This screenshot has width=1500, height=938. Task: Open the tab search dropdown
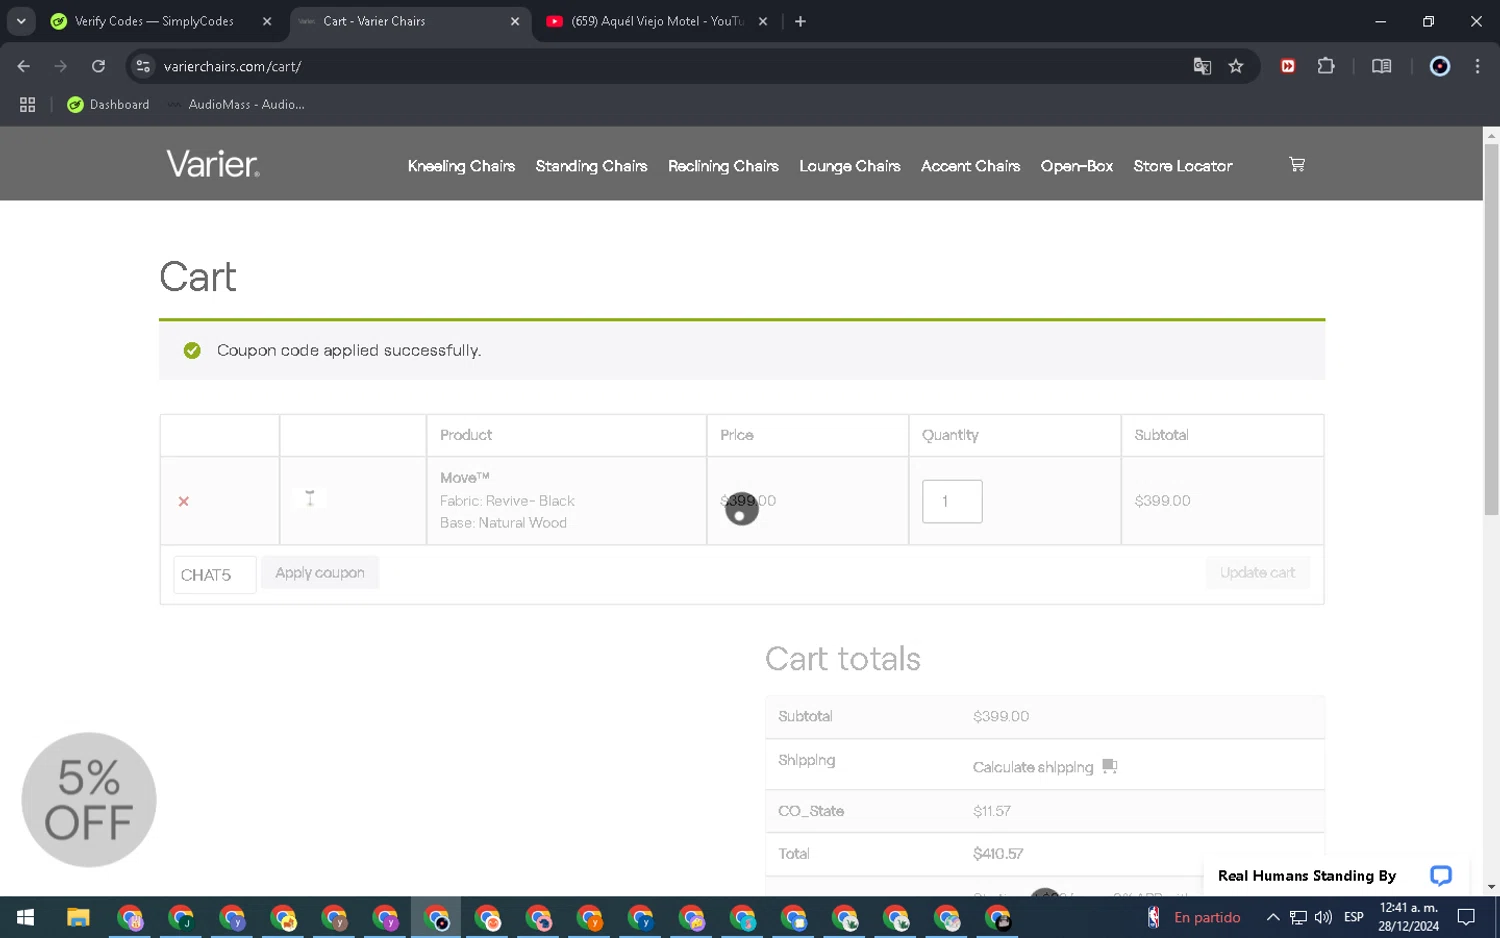[x=21, y=21]
